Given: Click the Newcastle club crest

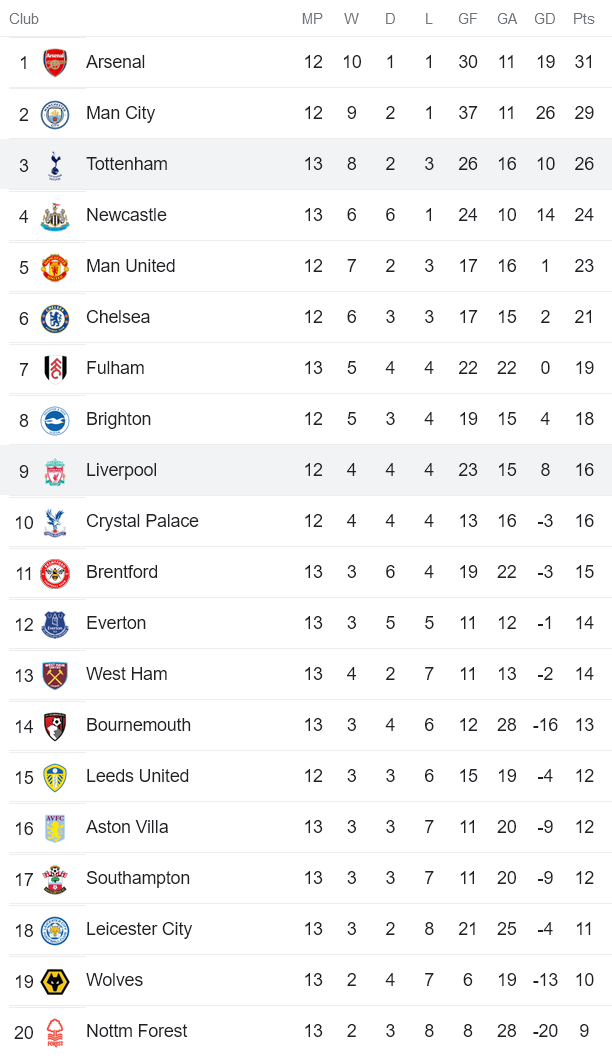Looking at the screenshot, I should coord(55,216).
